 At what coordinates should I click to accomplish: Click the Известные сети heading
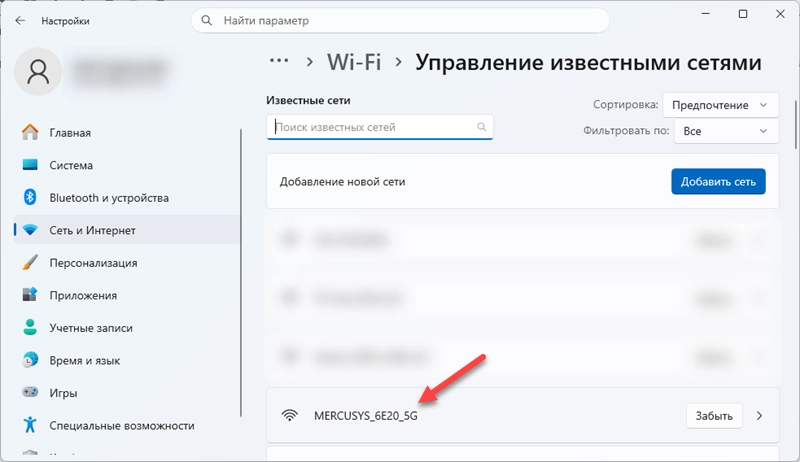pyautogui.click(x=308, y=100)
